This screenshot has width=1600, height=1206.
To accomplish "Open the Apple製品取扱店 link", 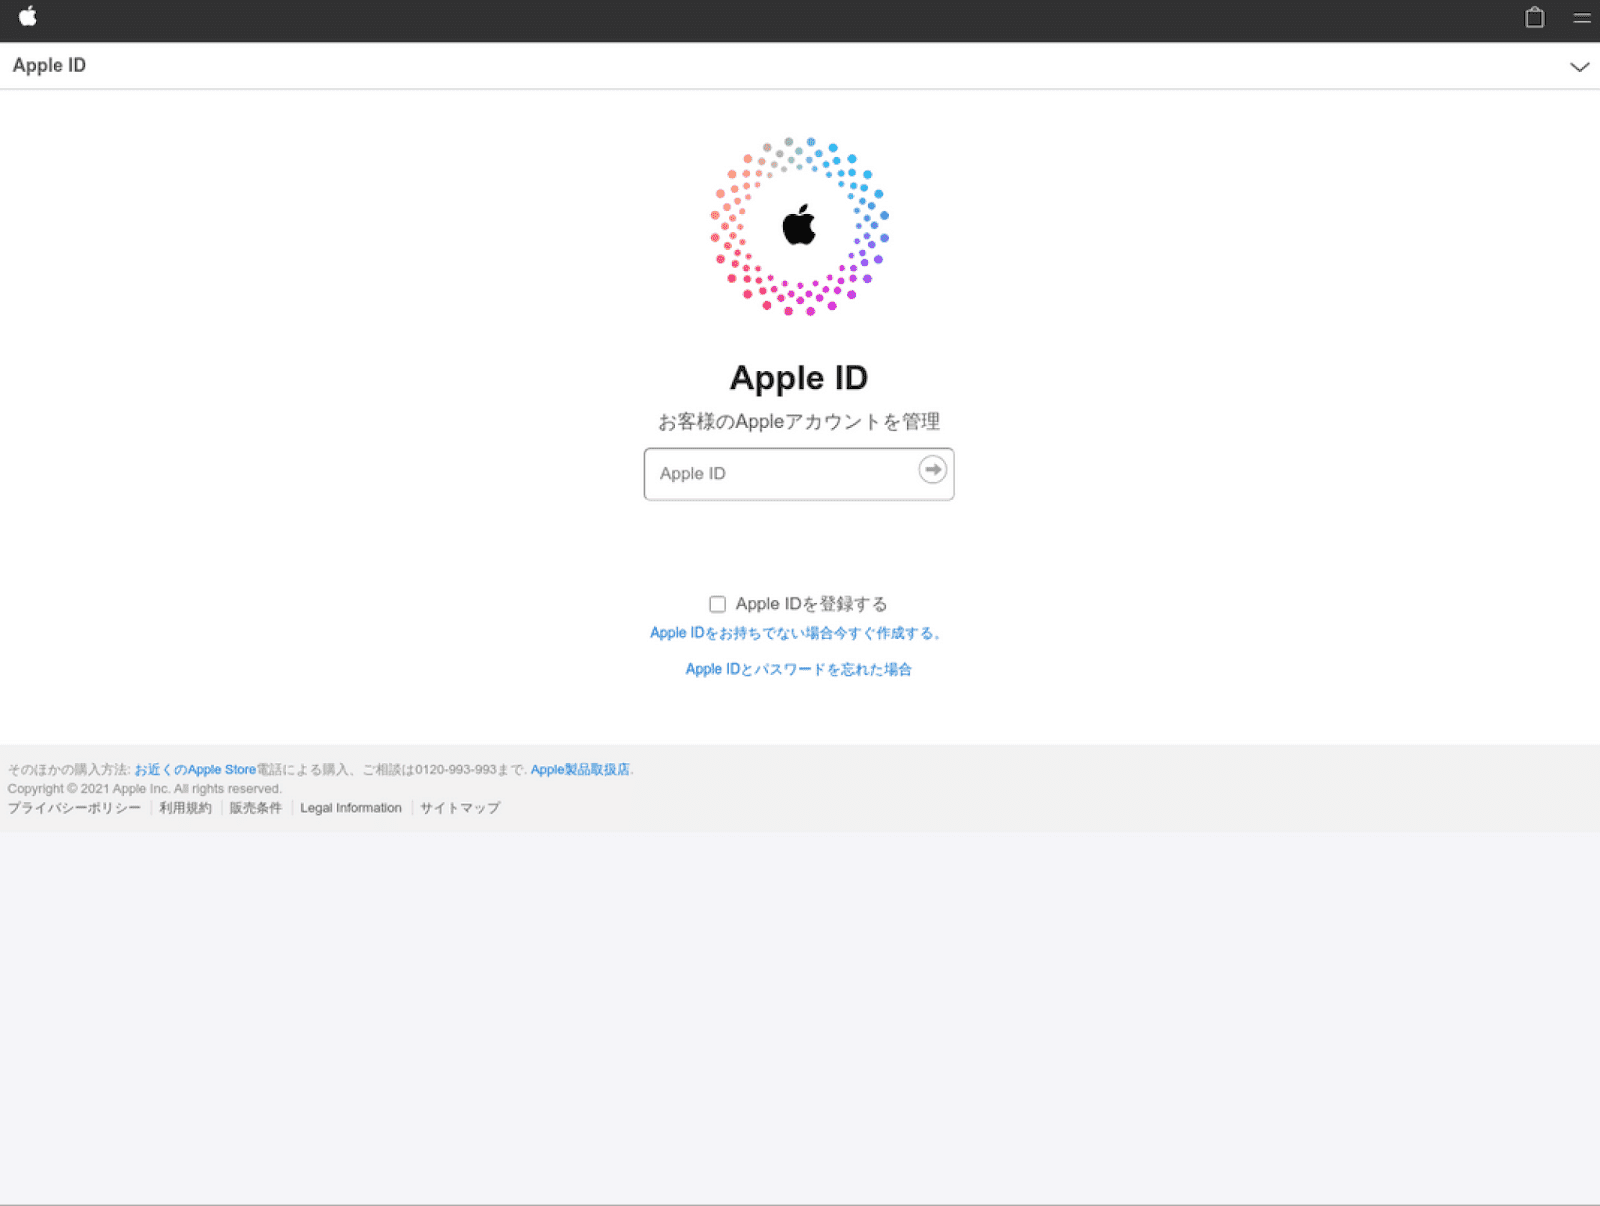I will coord(580,769).
